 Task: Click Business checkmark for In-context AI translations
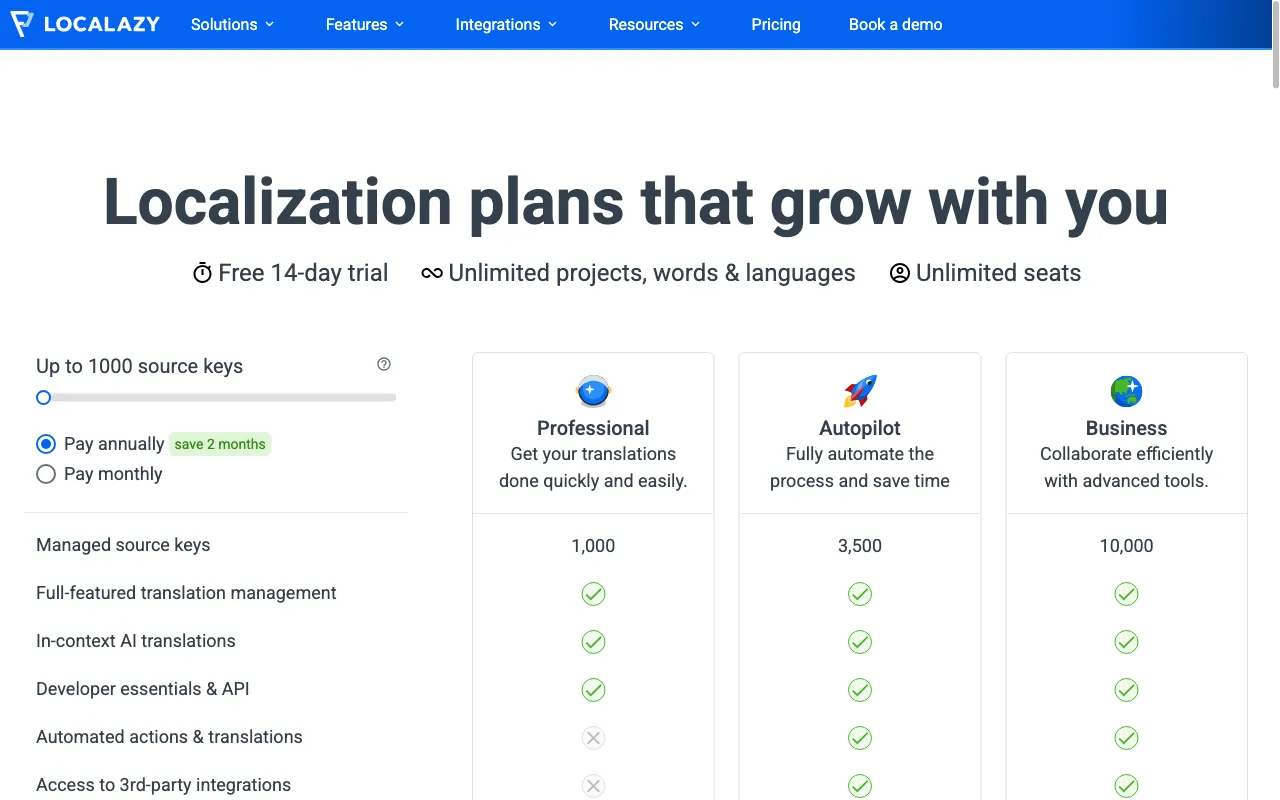[1127, 642]
